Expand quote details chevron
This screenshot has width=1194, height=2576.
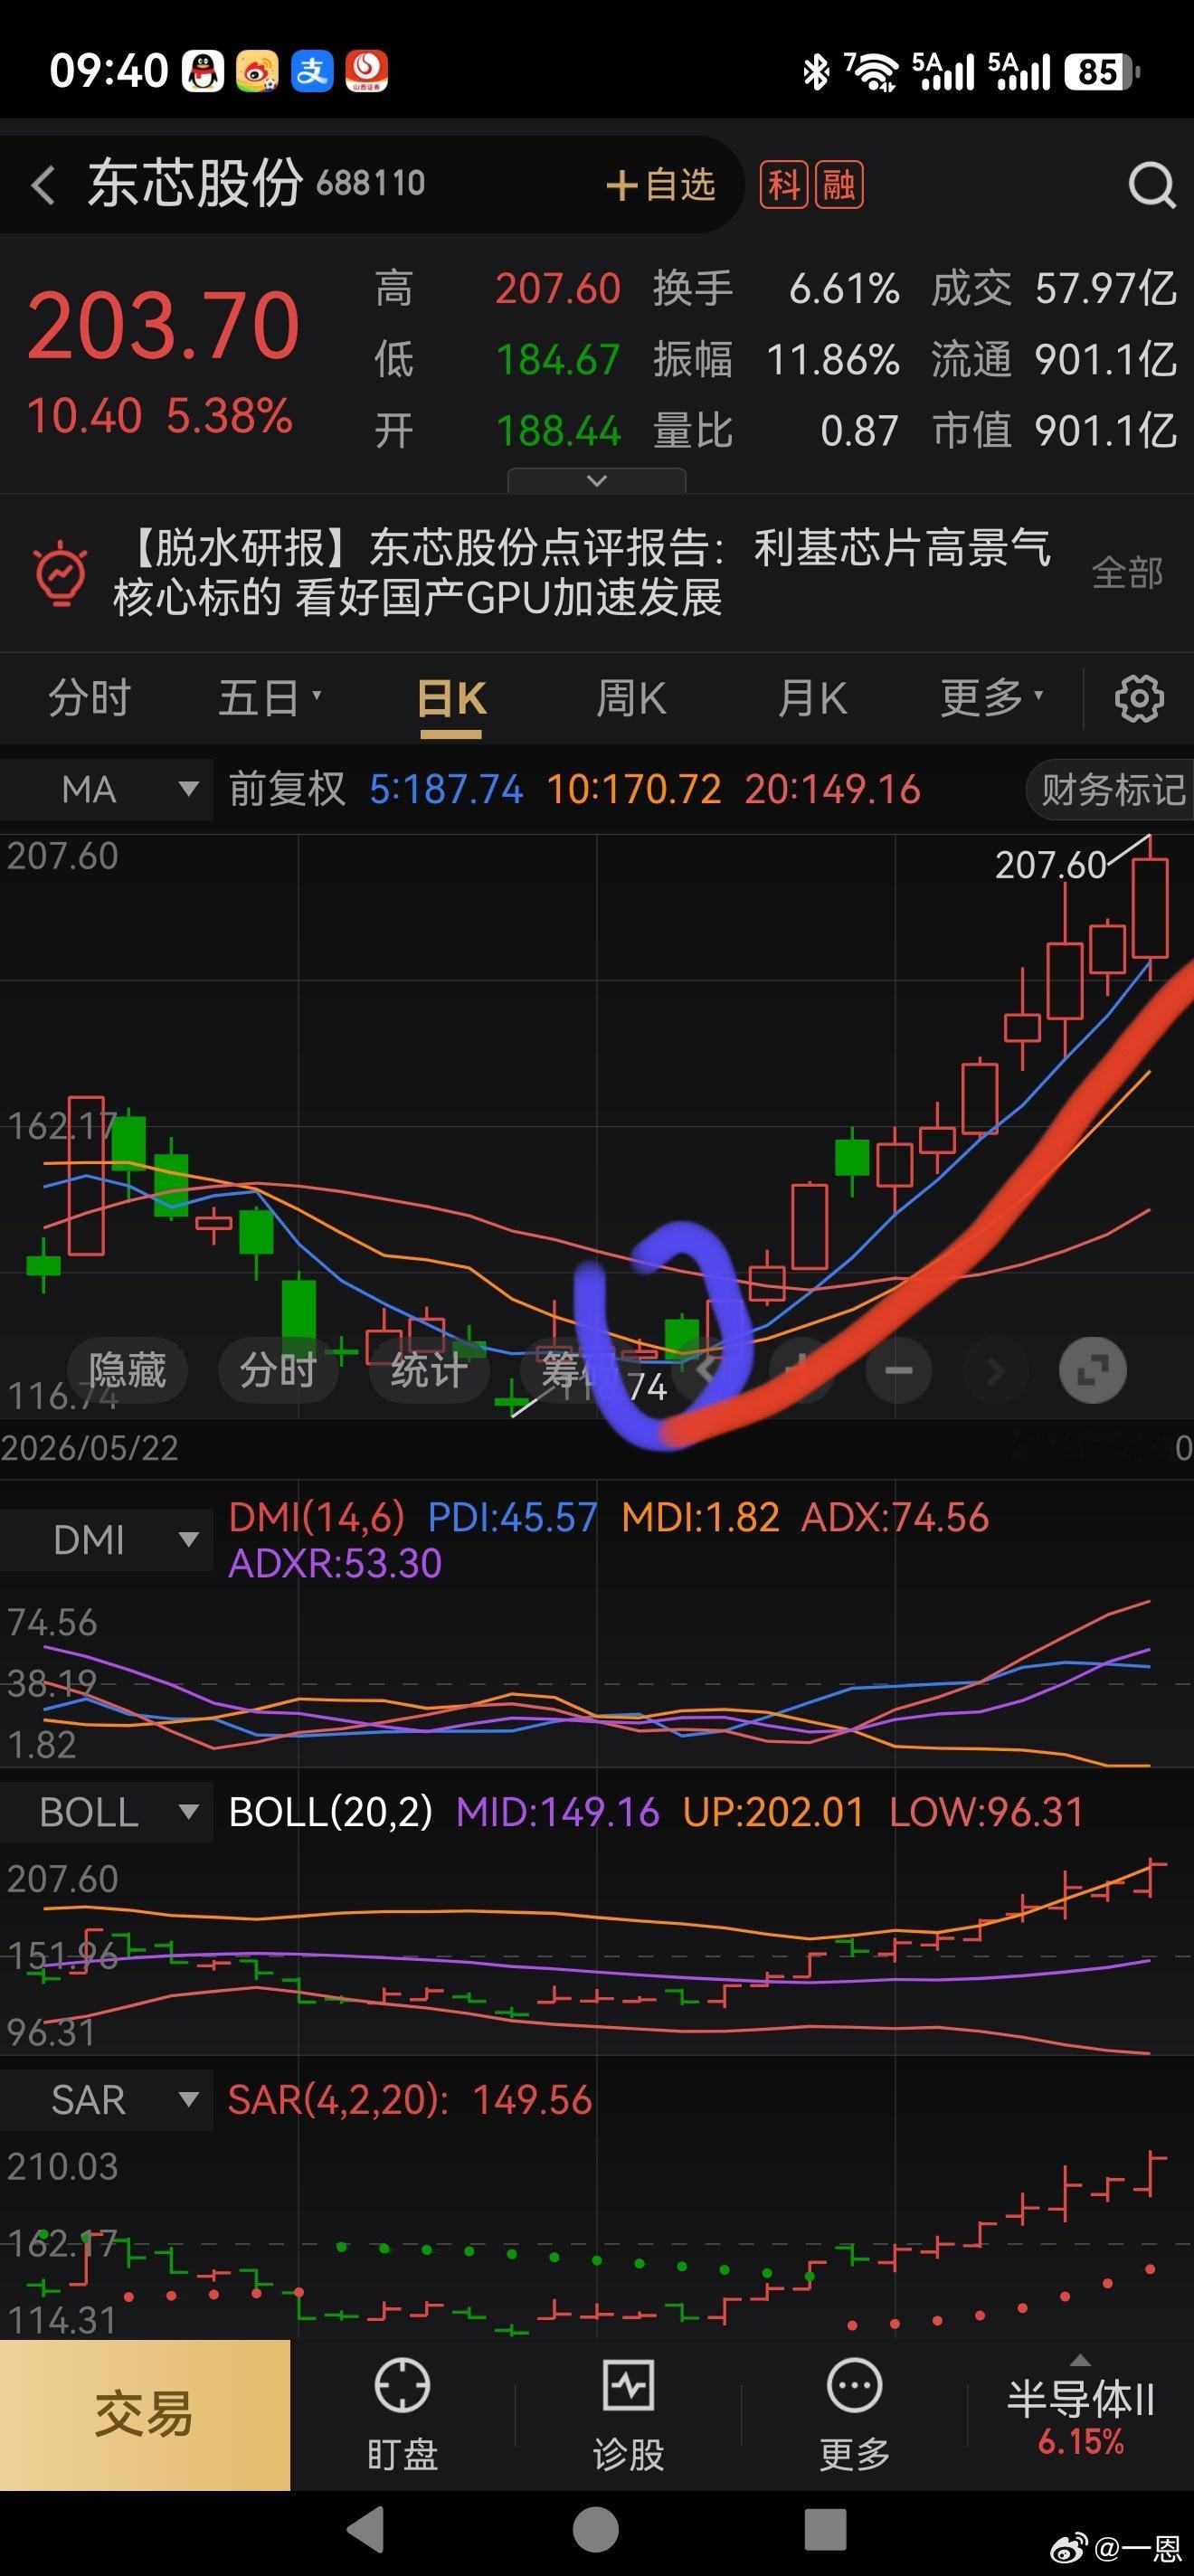click(597, 481)
